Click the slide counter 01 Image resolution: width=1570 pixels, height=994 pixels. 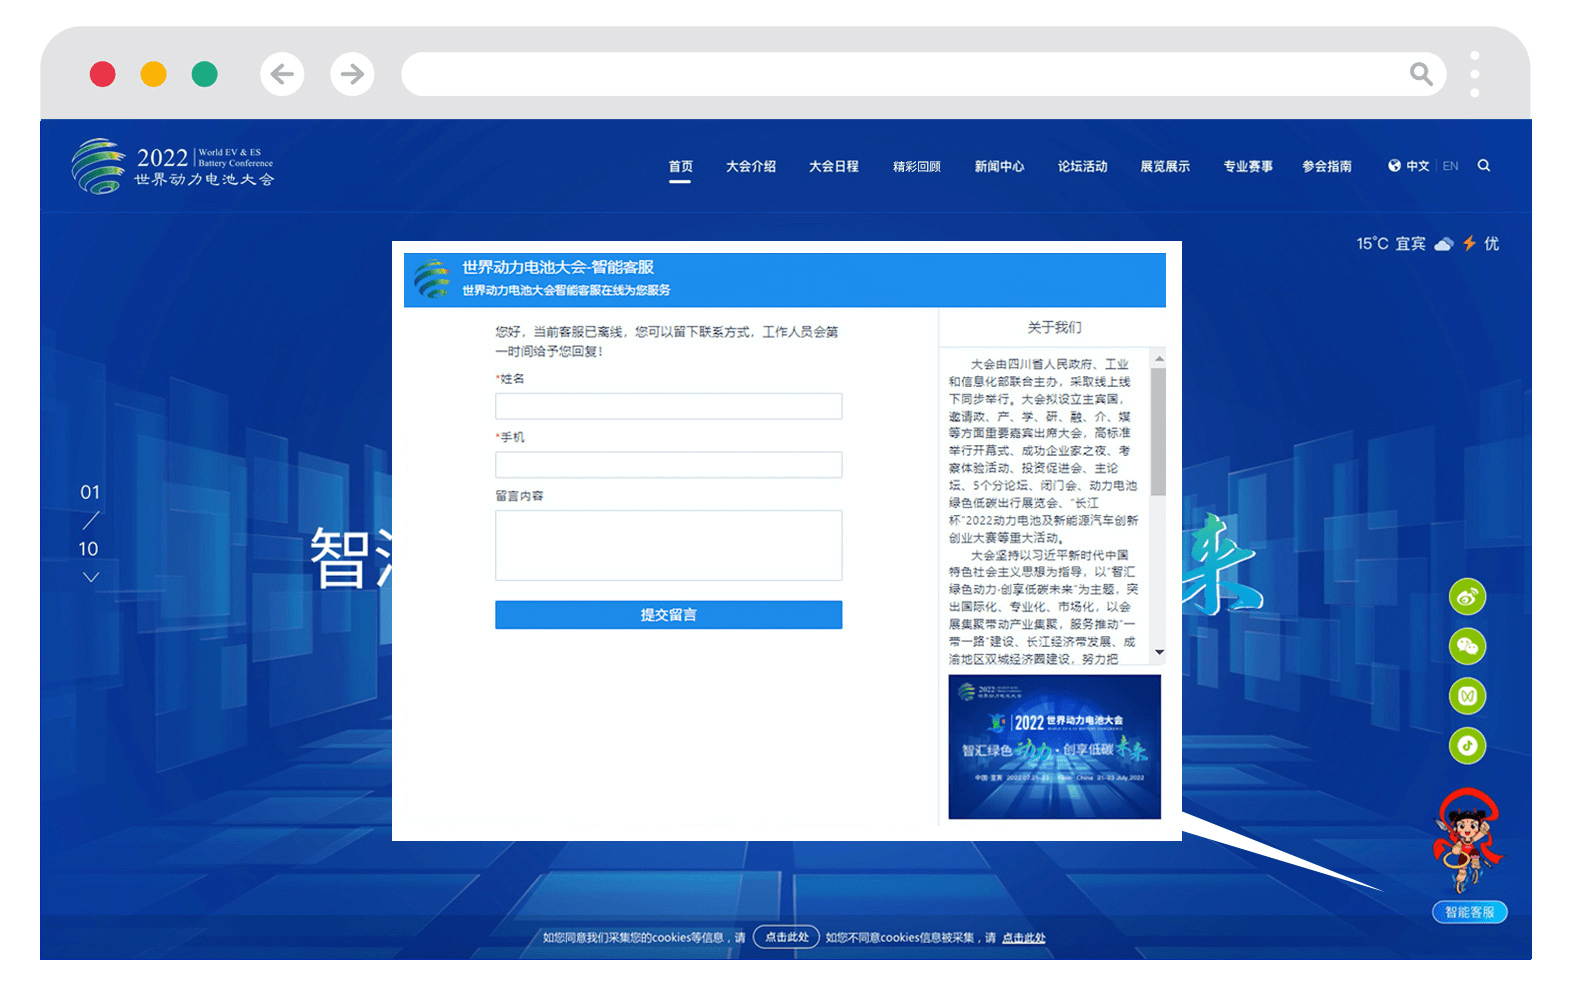90,492
